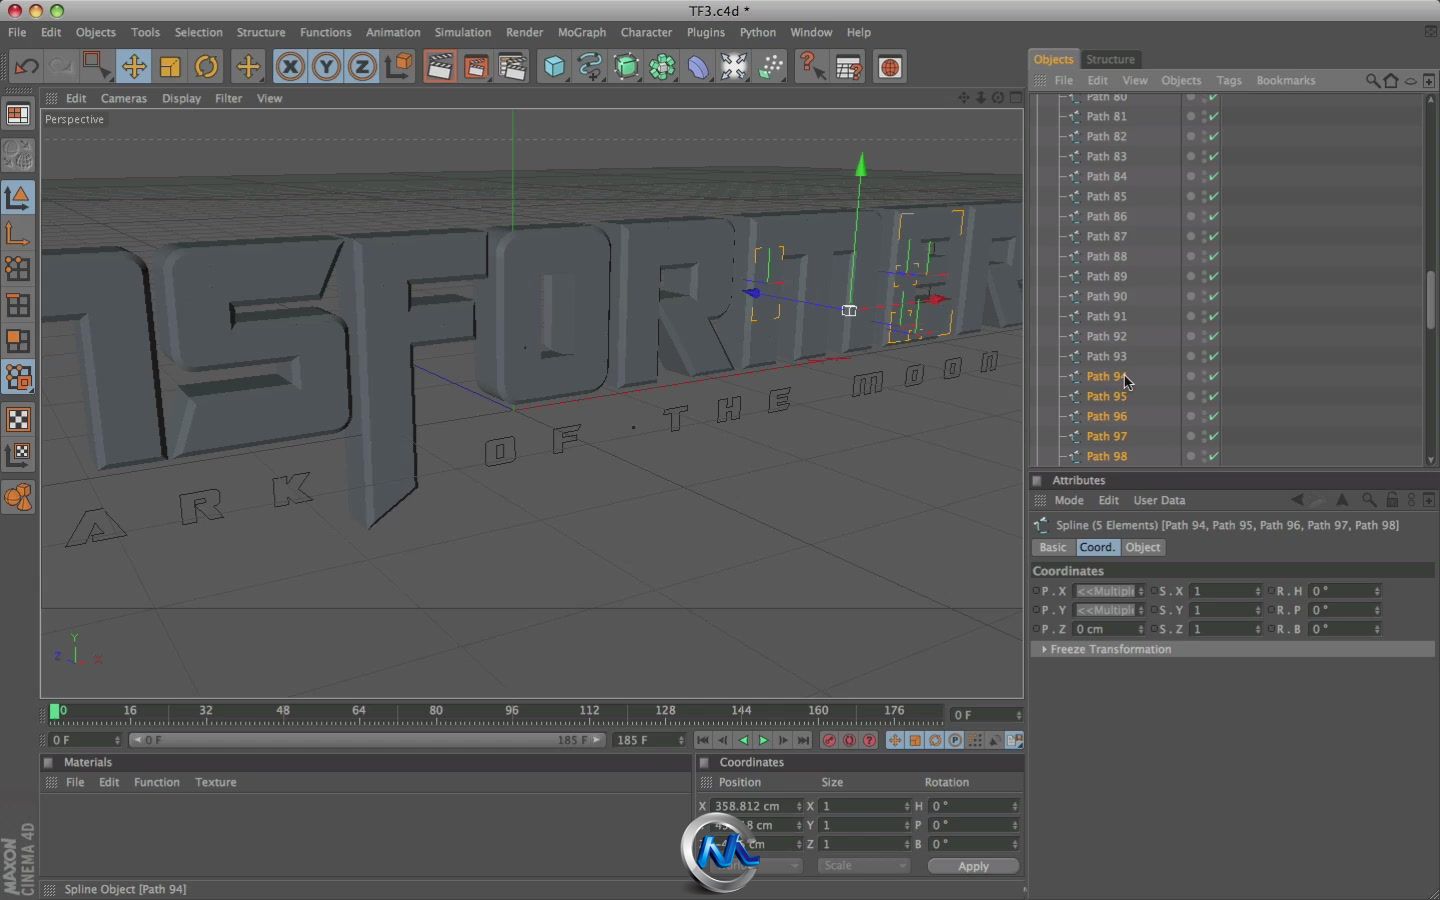The height and width of the screenshot is (900, 1440).
Task: Open the Object attributes tab
Action: [x=1143, y=547]
